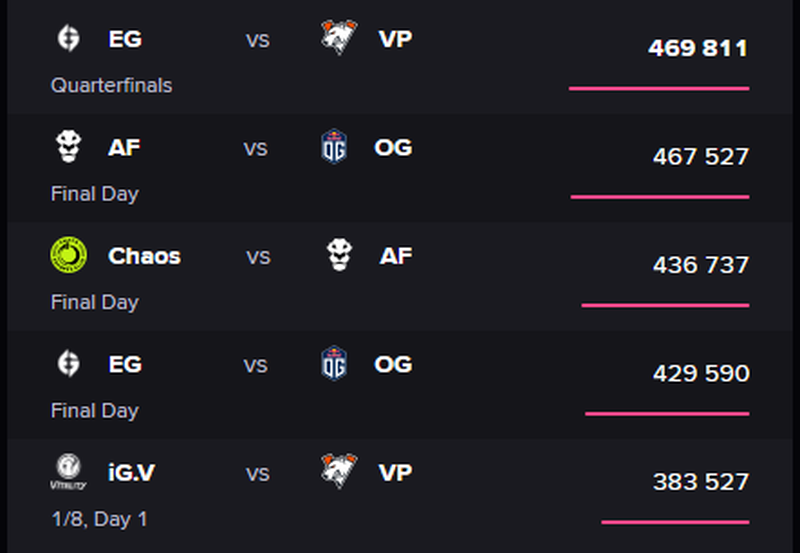Select the 429 590 viewers count
The width and height of the screenshot is (800, 553).
tap(701, 373)
